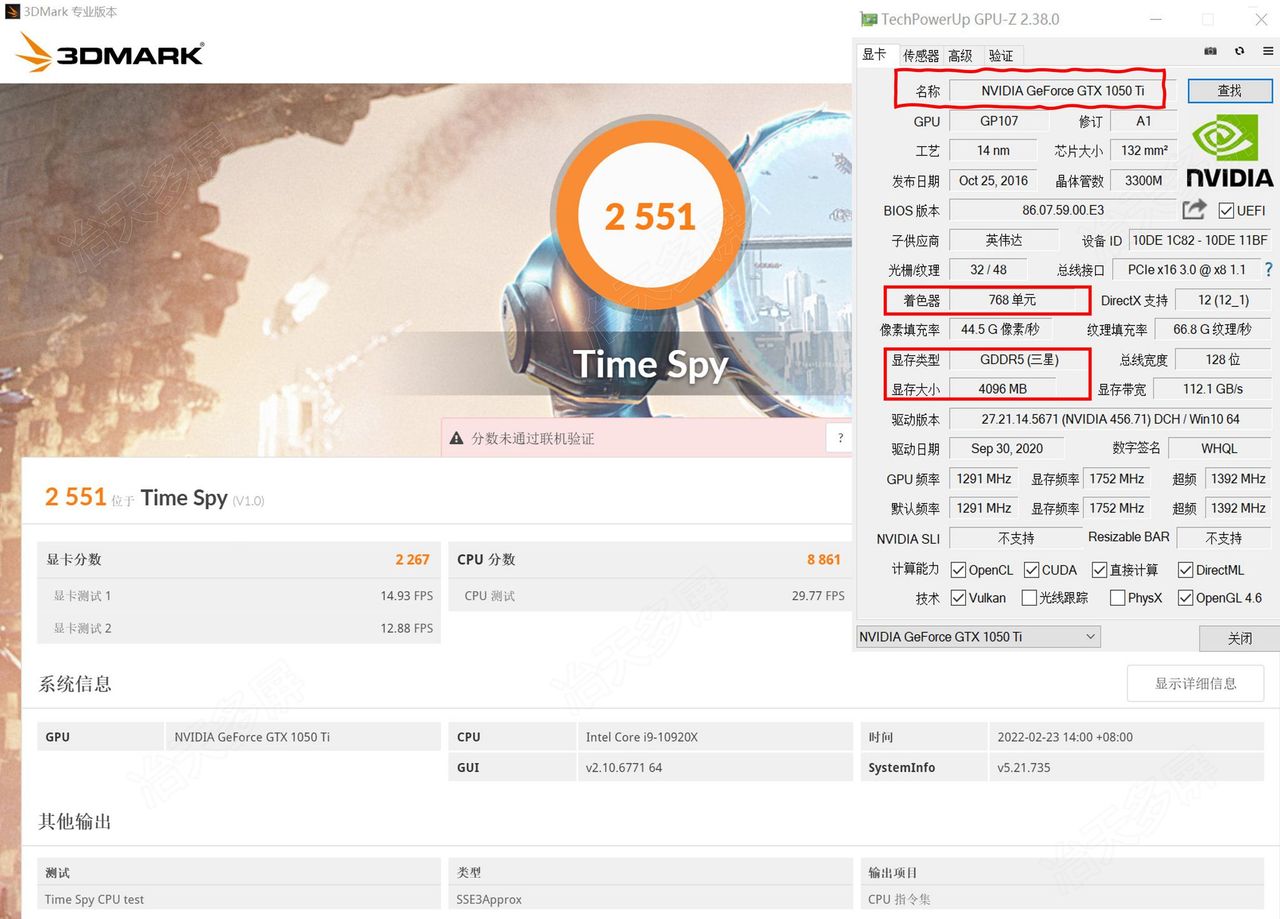The width and height of the screenshot is (1280, 919).
Task: Toggle the PhysX checkbox
Action: tap(1117, 598)
